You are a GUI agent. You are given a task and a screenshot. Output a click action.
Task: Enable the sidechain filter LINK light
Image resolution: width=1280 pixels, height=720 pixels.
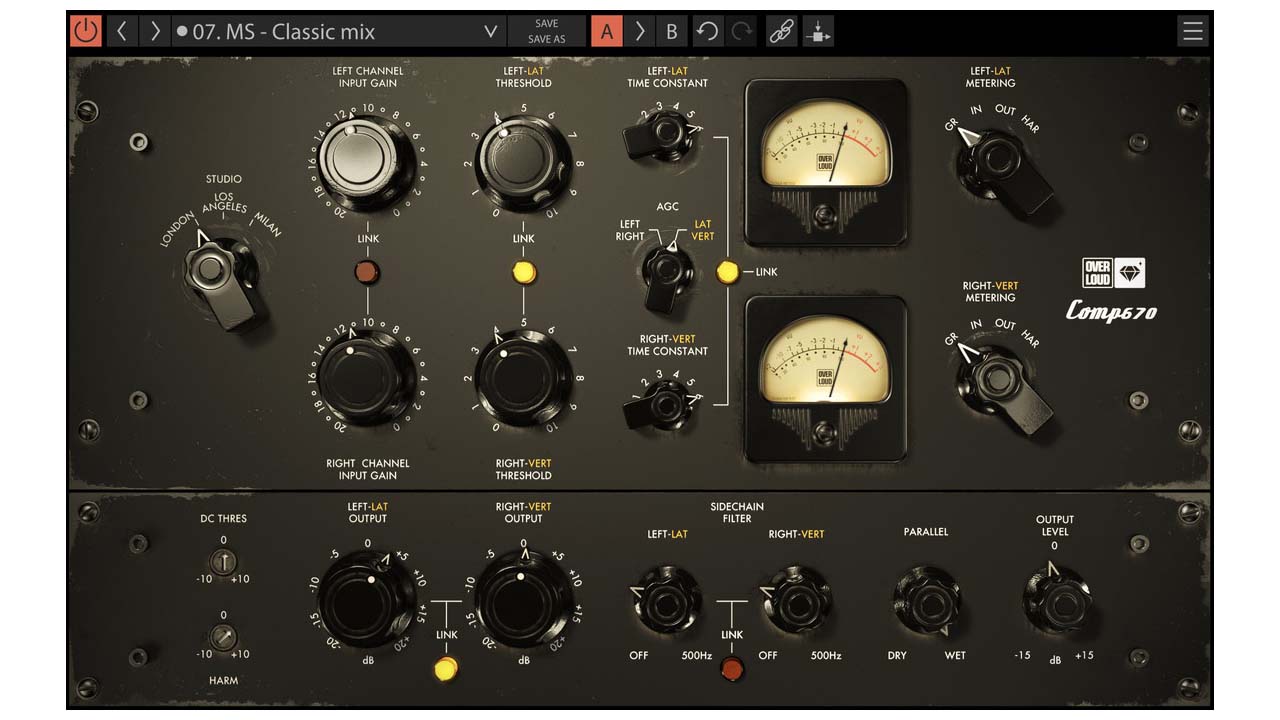[x=732, y=667]
